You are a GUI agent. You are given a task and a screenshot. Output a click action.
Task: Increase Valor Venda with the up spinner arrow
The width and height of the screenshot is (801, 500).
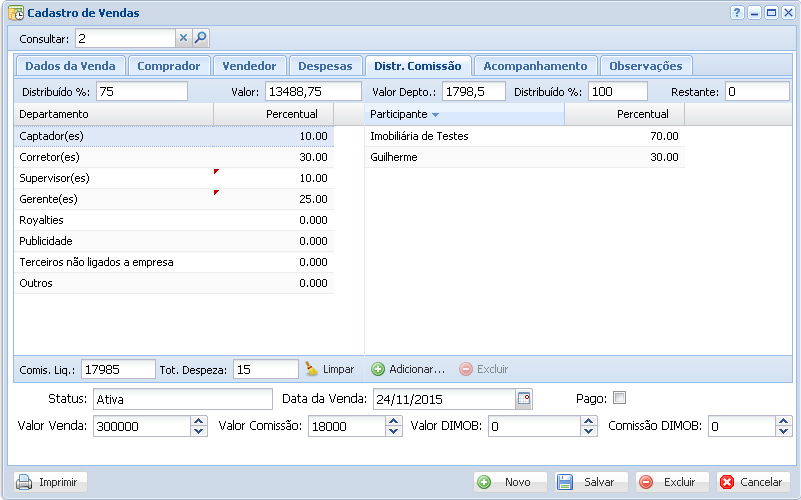[x=198, y=421]
